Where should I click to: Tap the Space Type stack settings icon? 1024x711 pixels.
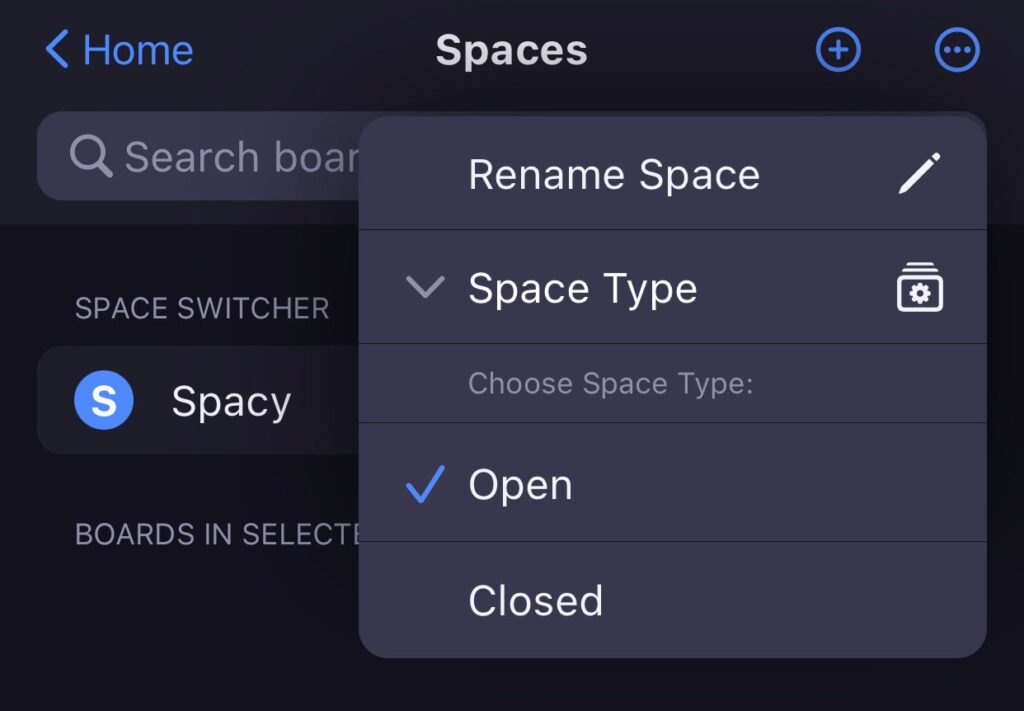(920, 288)
